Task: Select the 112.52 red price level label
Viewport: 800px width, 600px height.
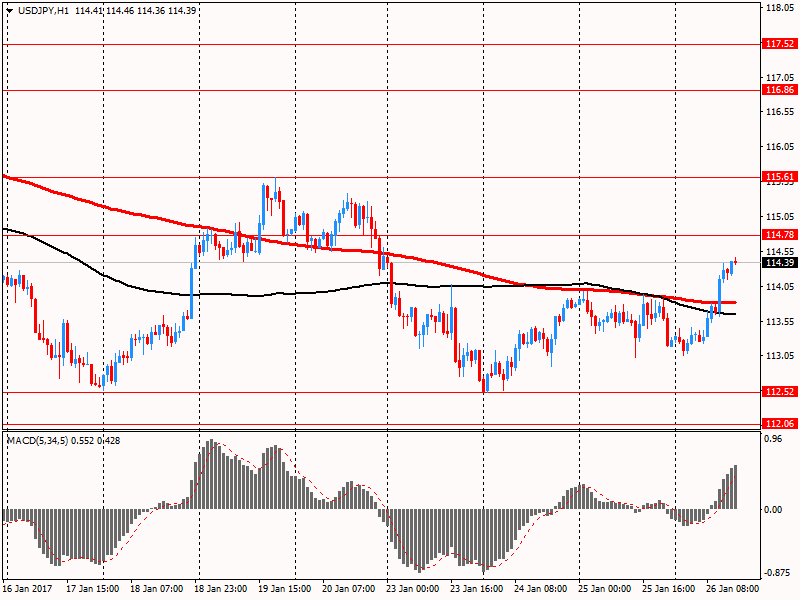Action: 780,392
